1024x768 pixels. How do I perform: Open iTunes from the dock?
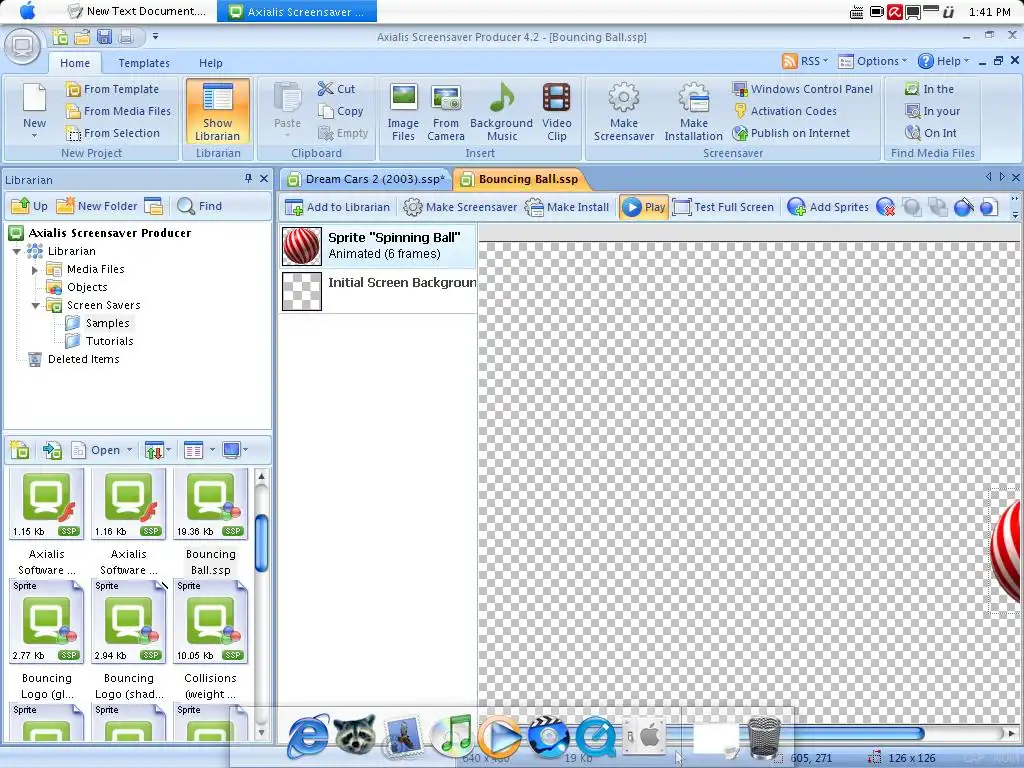[x=453, y=736]
